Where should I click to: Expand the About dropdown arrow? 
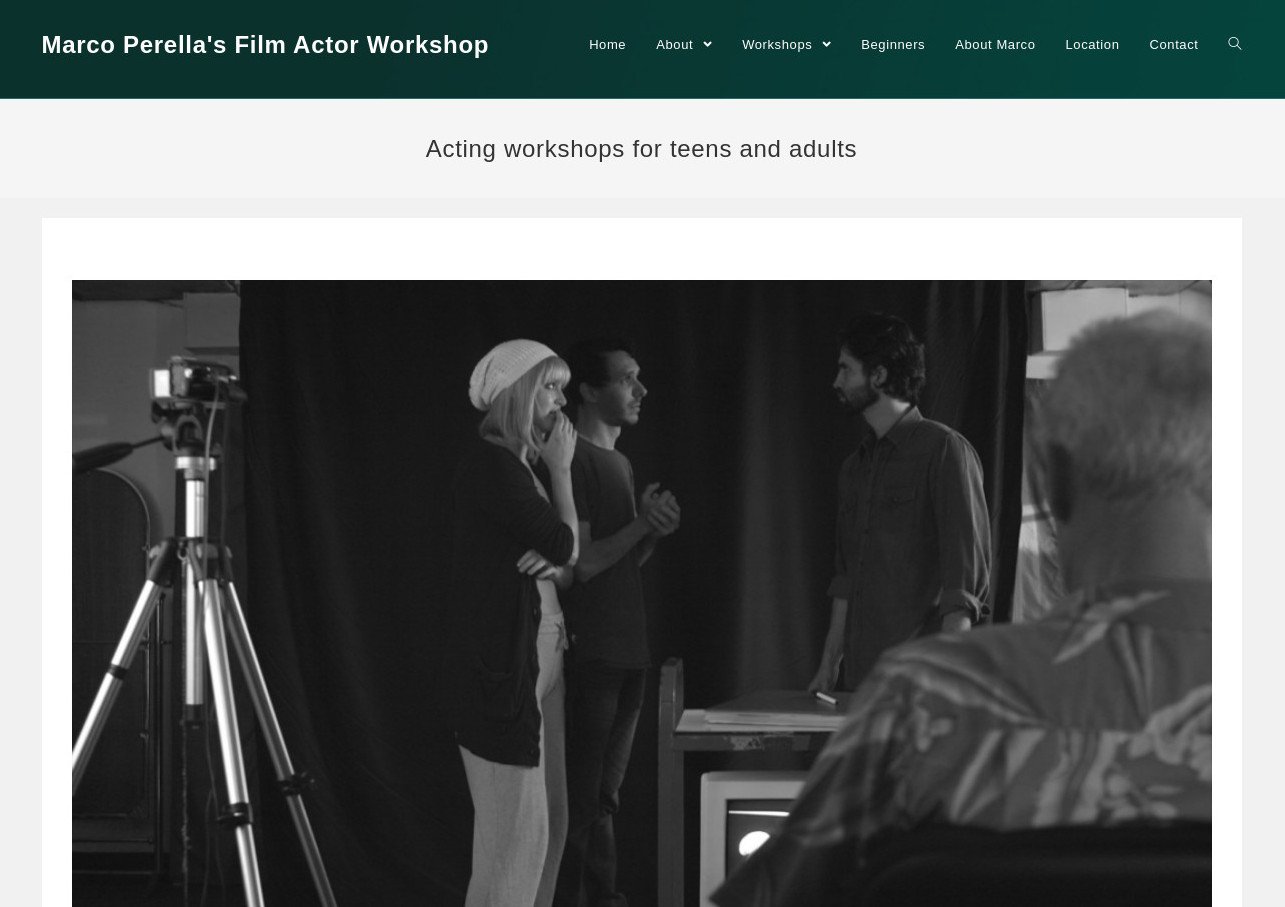click(x=708, y=45)
